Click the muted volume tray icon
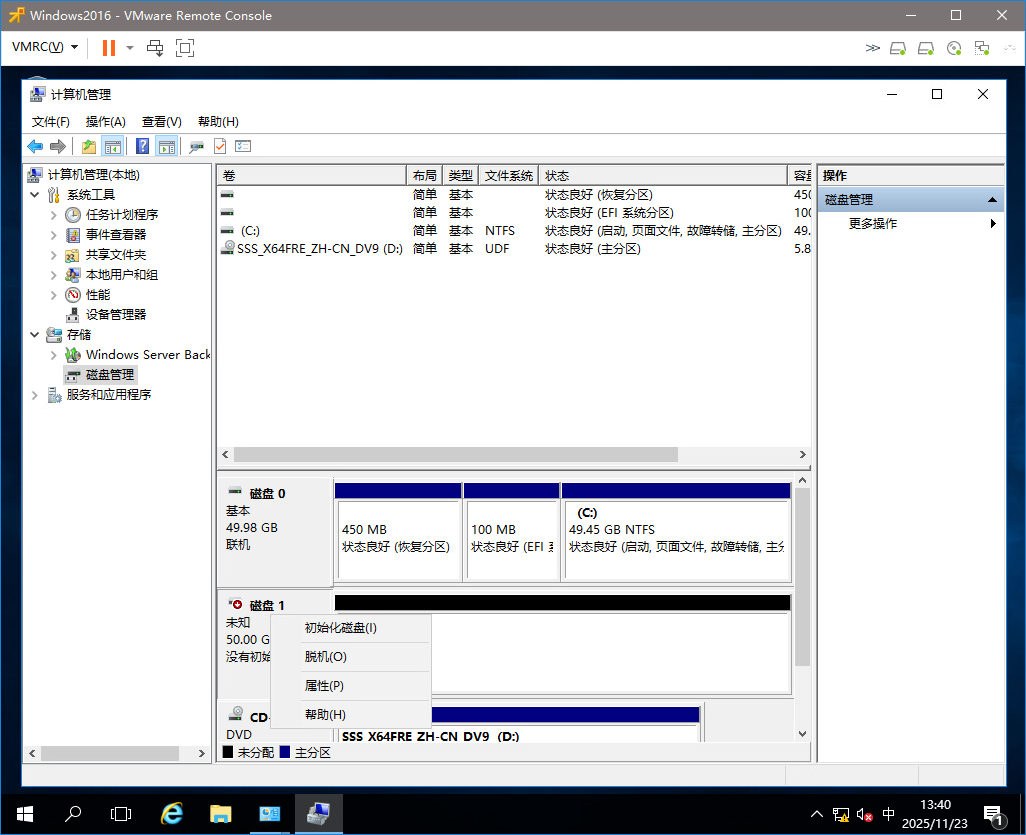The image size is (1026, 835). (864, 815)
